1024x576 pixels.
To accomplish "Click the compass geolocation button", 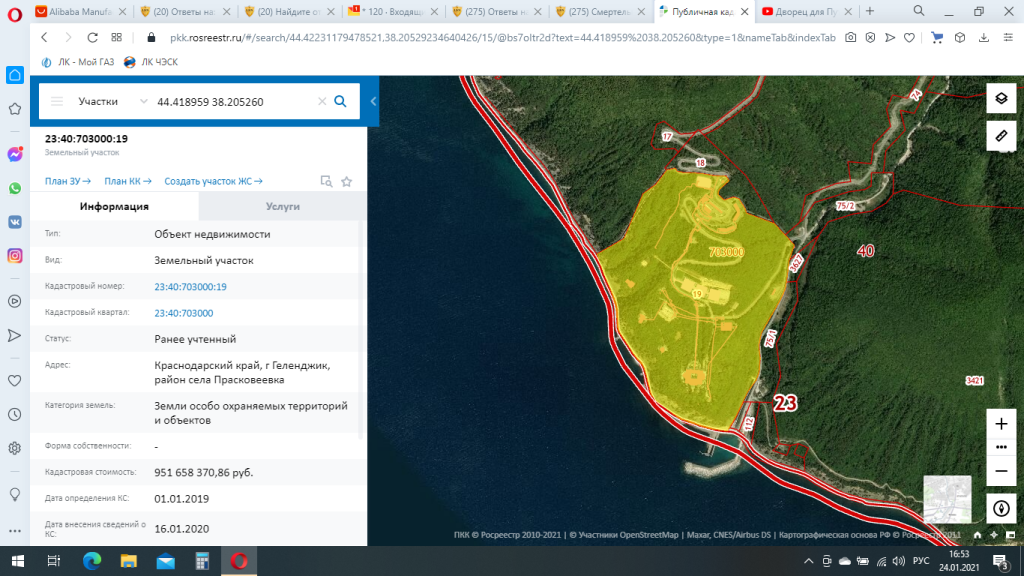I will click(1001, 508).
